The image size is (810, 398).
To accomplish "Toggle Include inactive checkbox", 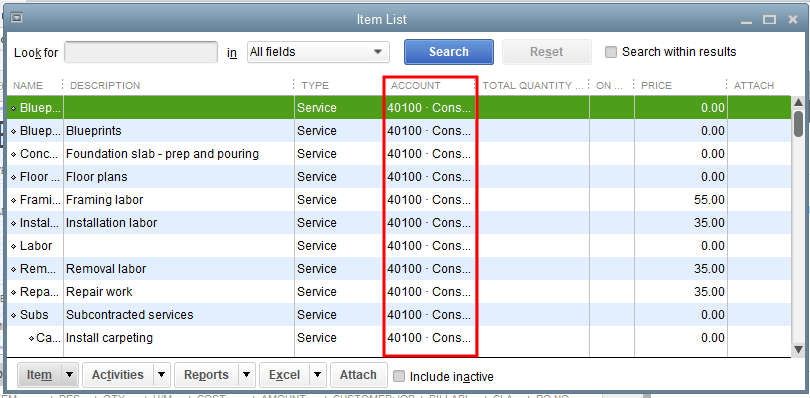I will pos(399,376).
